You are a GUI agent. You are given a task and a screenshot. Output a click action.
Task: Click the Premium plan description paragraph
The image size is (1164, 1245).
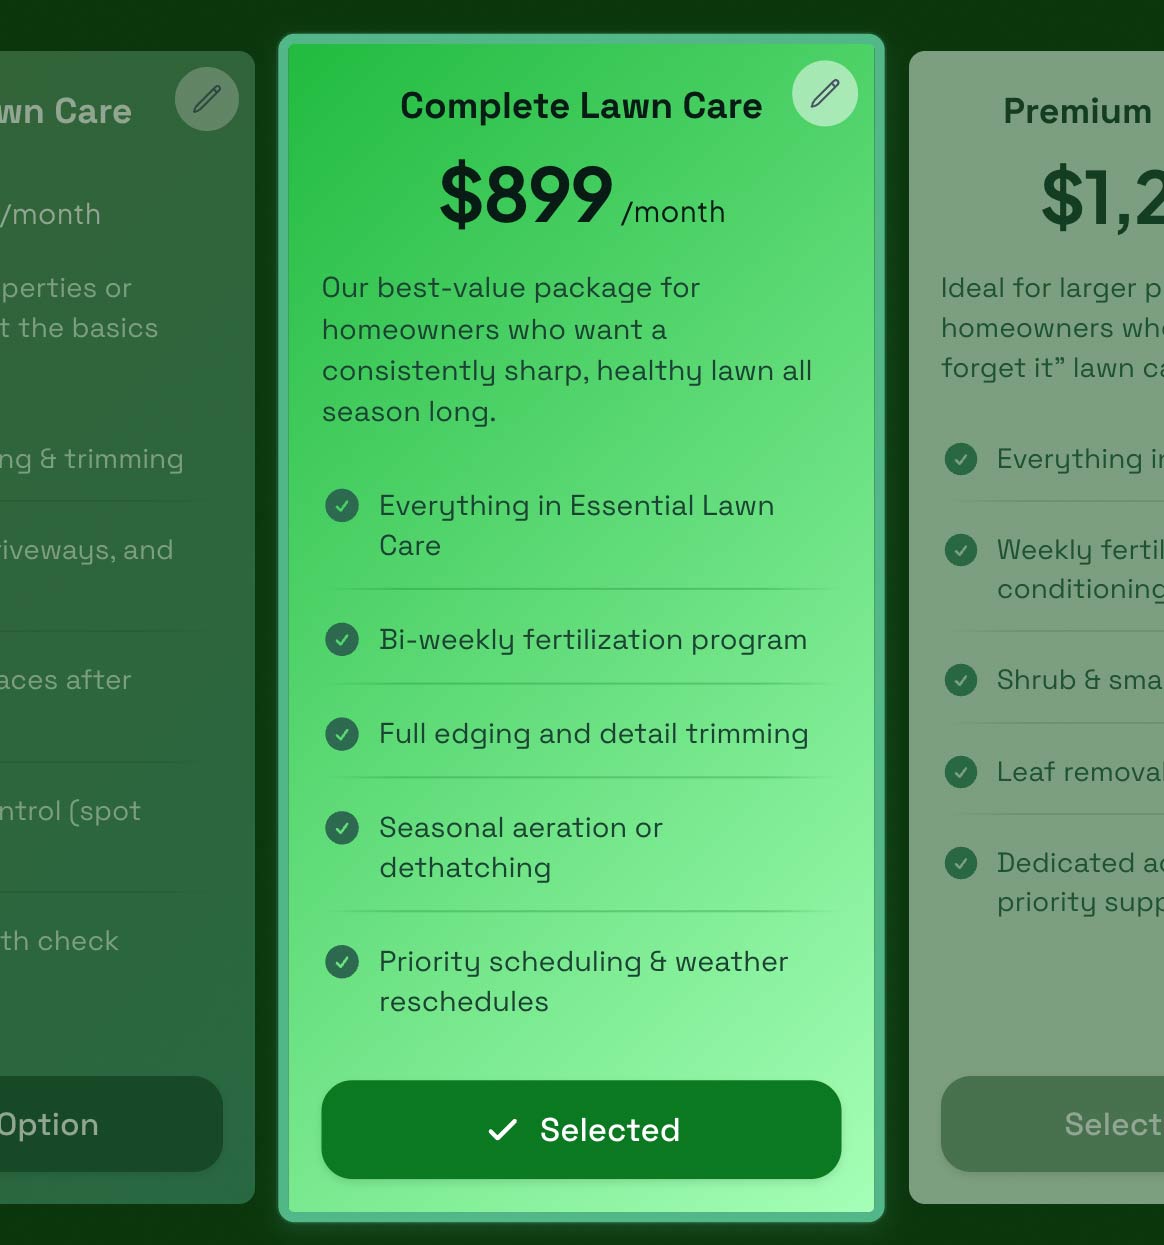click(1050, 328)
